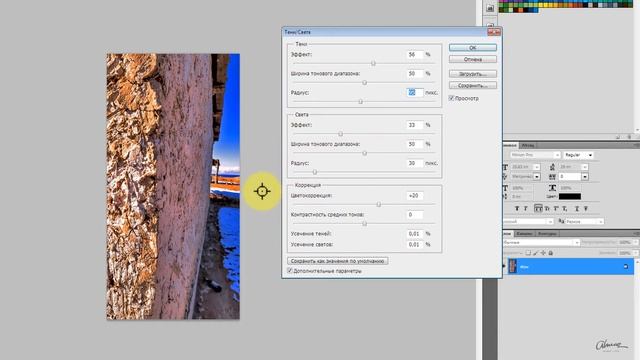This screenshot has height=360, width=640.
Task: Close the Тени/Света dialog window
Action: [x=494, y=32]
